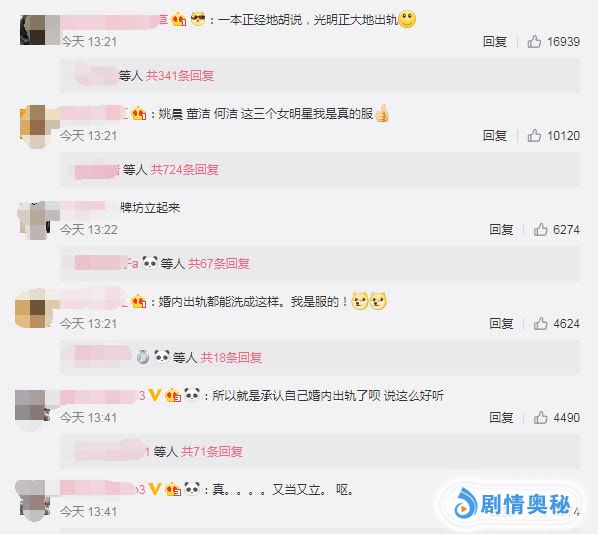Reply to the first comment at 13:21
Viewport: 598px width, 534px height.
coord(495,41)
